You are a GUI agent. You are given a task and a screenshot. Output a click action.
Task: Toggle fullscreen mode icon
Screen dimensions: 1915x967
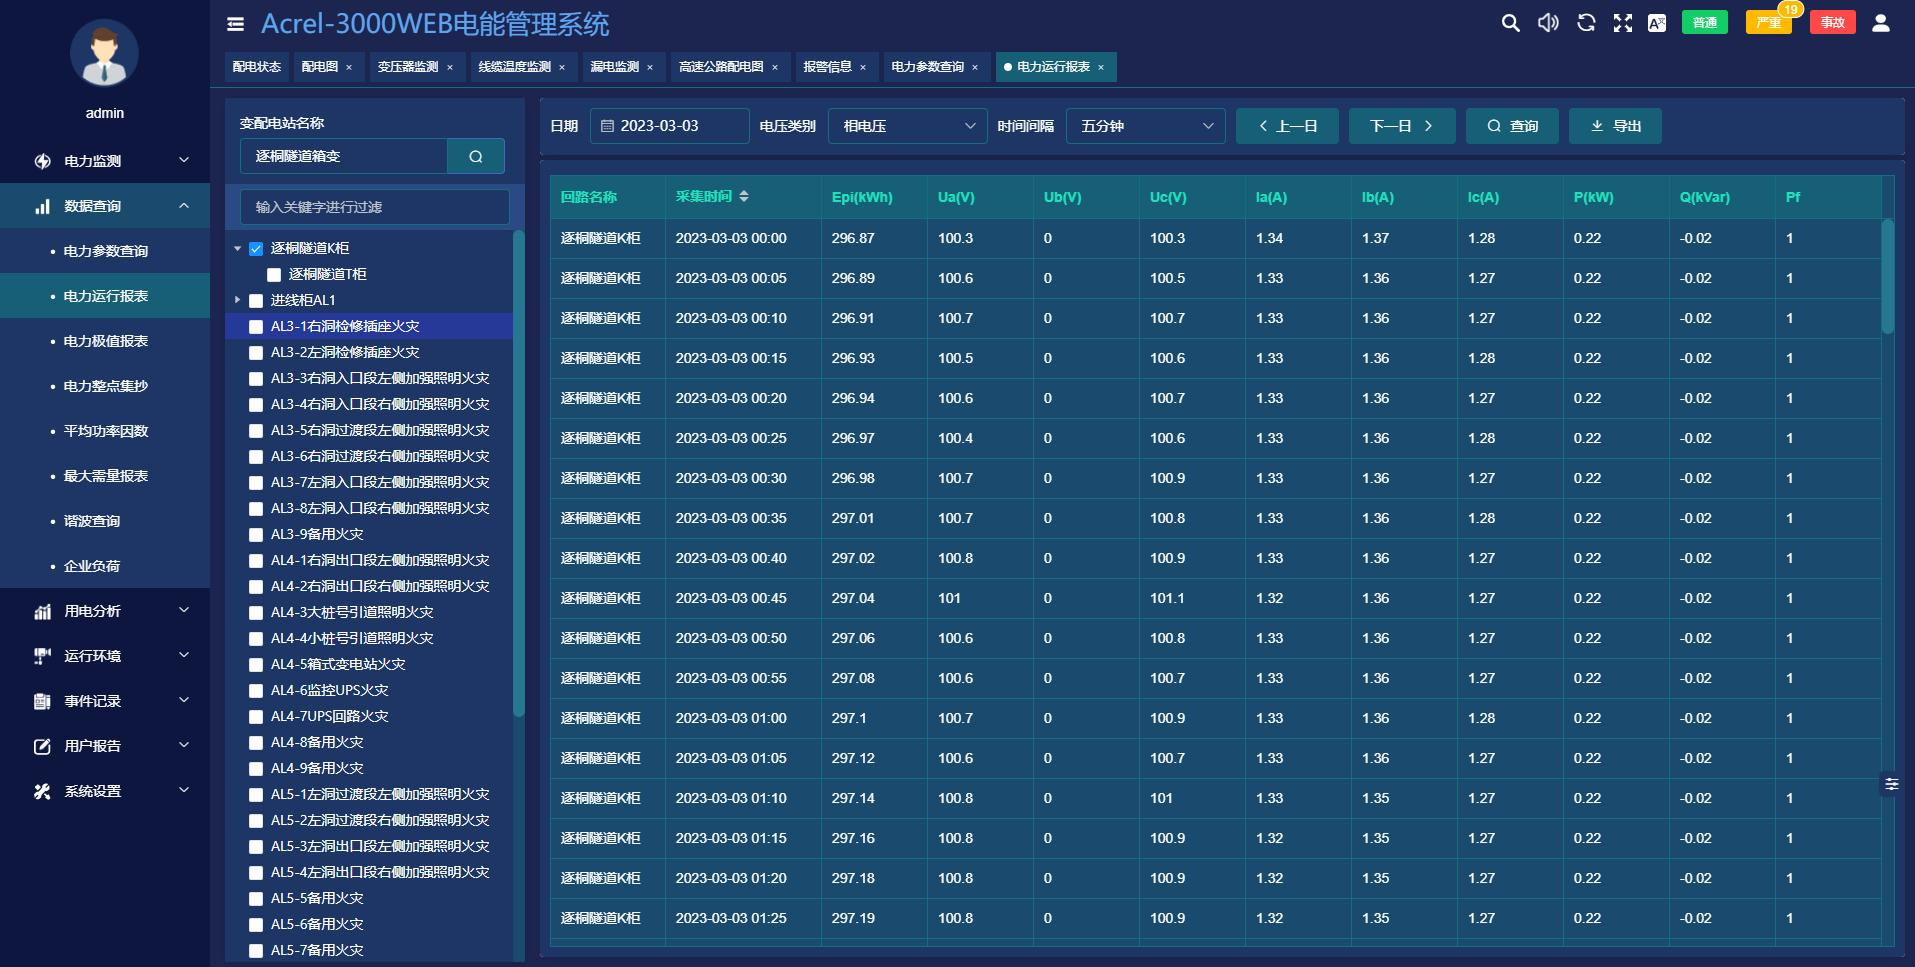click(x=1623, y=23)
